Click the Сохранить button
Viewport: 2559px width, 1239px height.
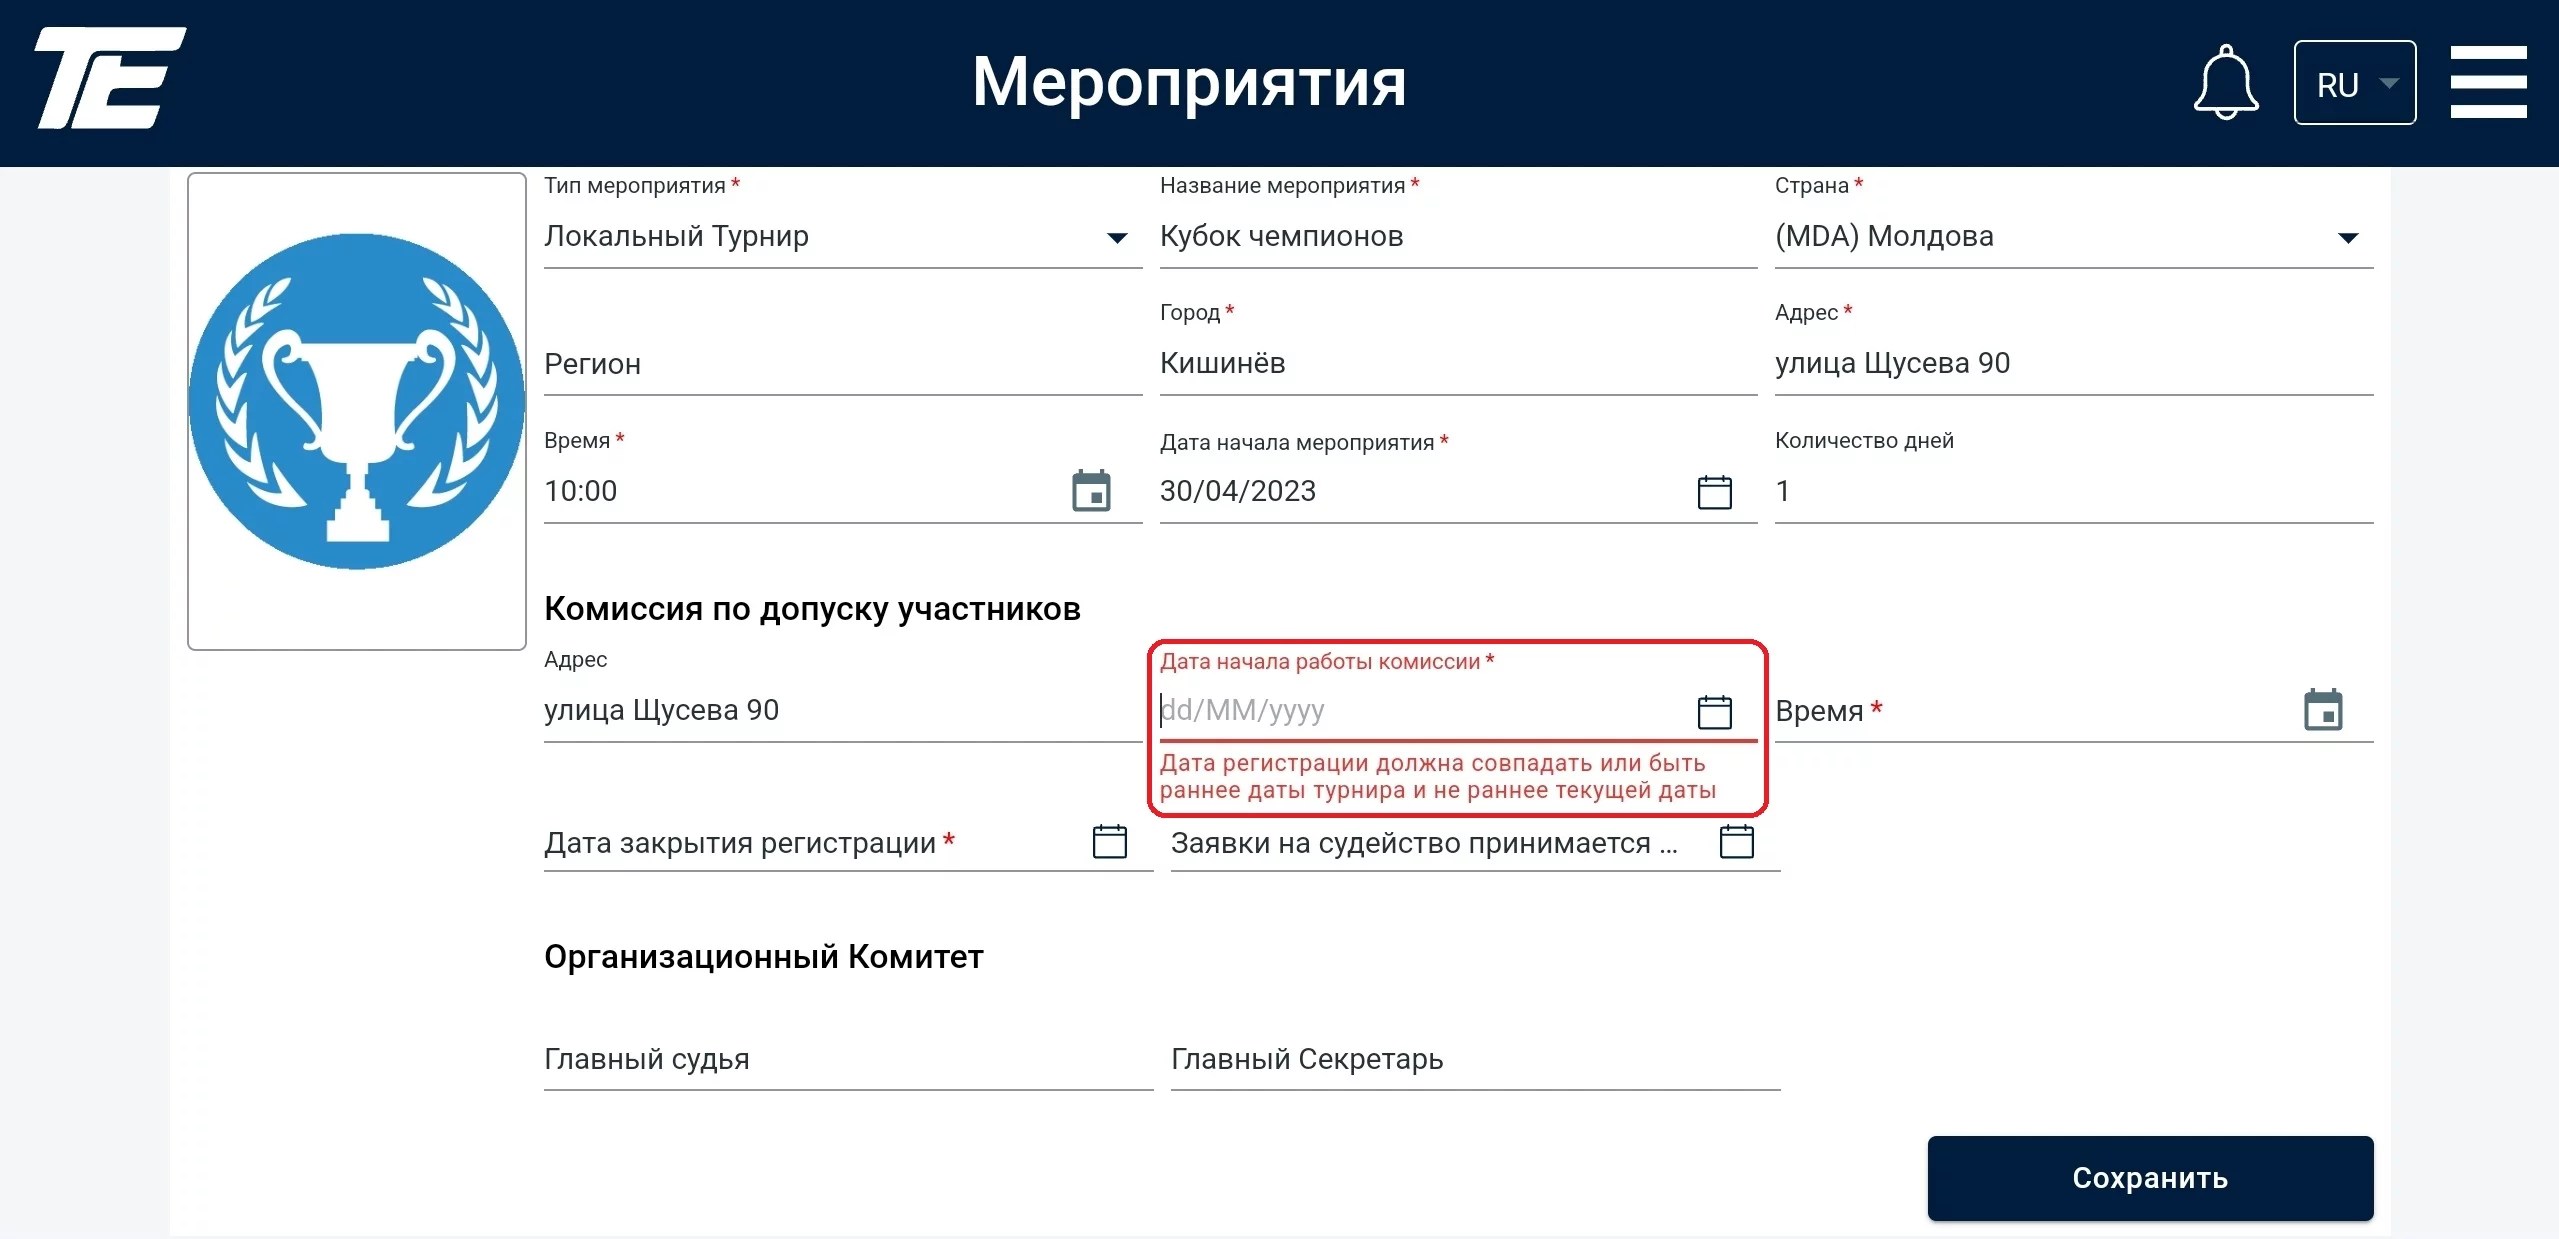pos(2150,1177)
